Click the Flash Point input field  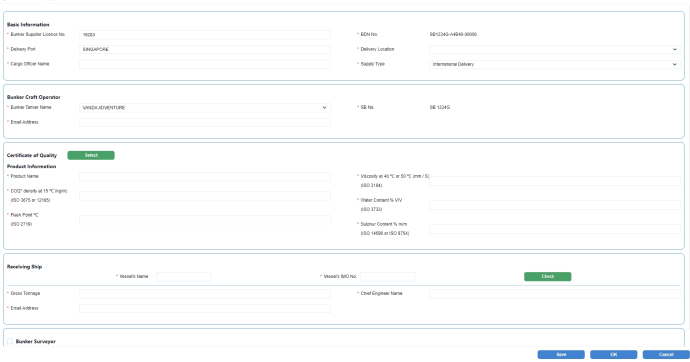click(205, 219)
